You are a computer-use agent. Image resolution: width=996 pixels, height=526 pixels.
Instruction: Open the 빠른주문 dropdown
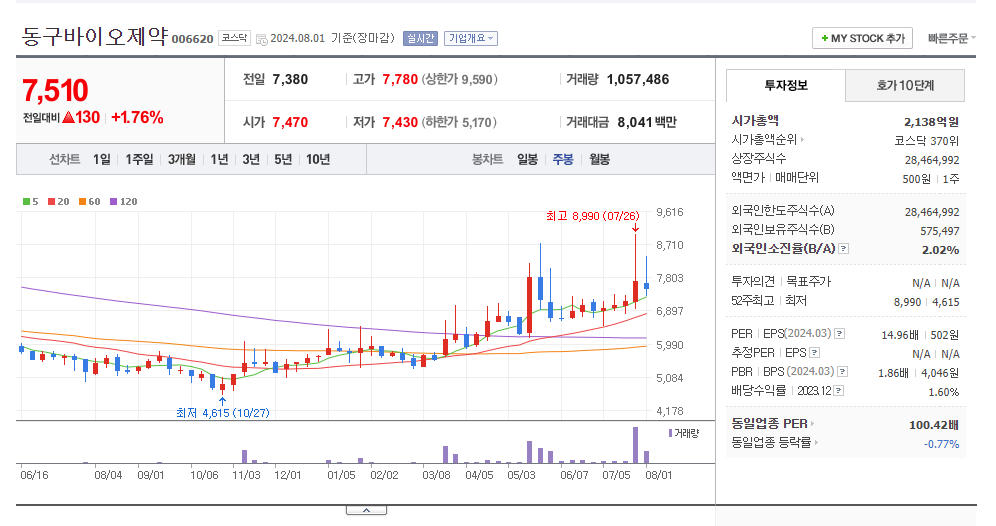(x=951, y=38)
